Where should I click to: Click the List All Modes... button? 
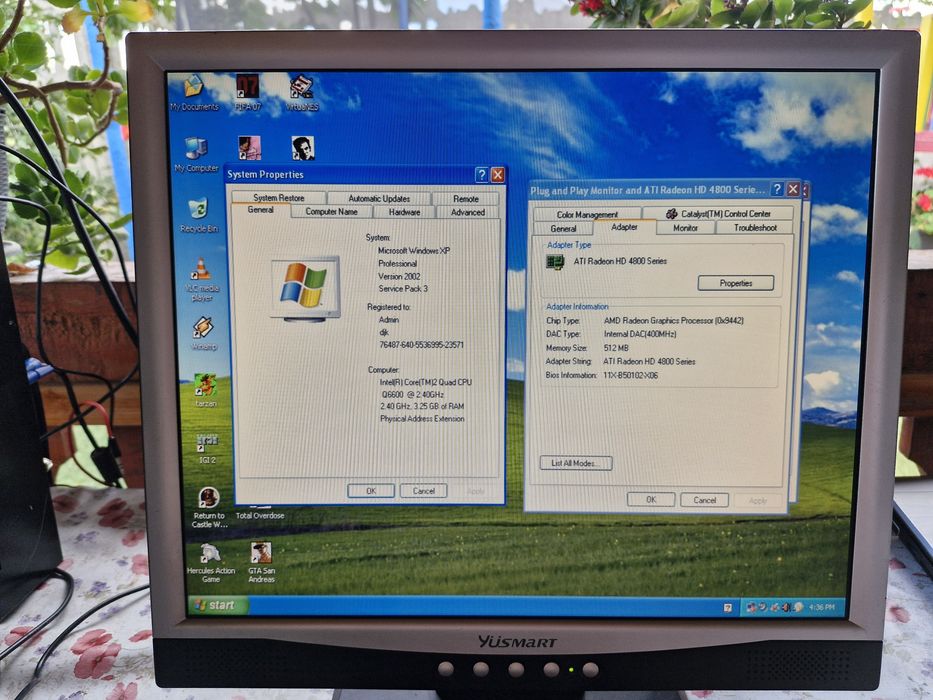point(575,463)
